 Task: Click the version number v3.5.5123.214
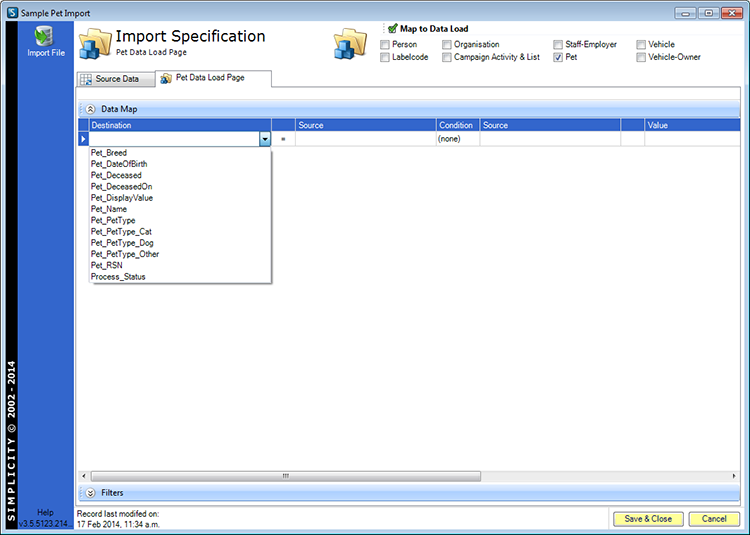pyautogui.click(x=46, y=524)
